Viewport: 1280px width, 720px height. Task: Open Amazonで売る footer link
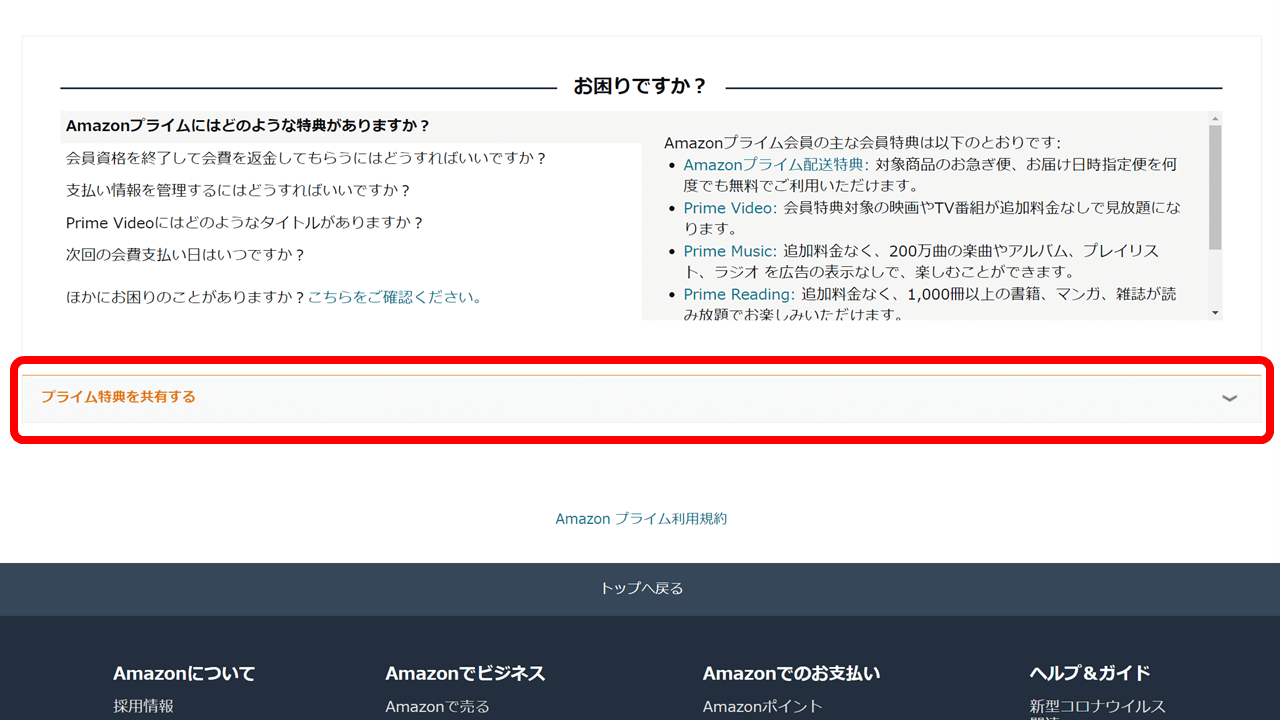point(437,706)
